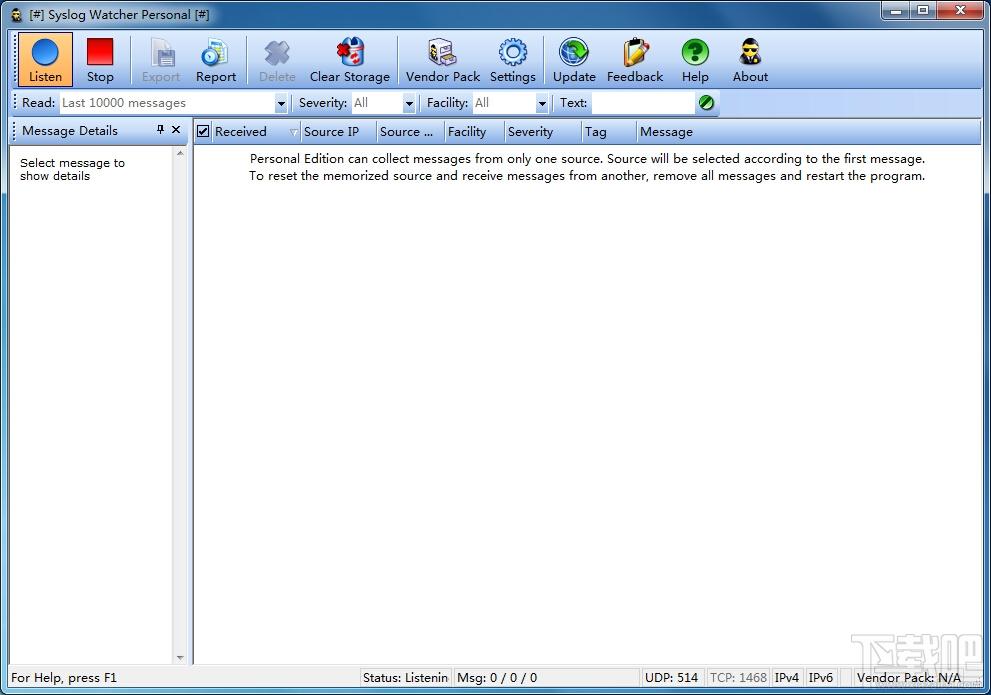The height and width of the screenshot is (695, 991).
Task: Open Help from the toolbar
Action: coord(695,59)
